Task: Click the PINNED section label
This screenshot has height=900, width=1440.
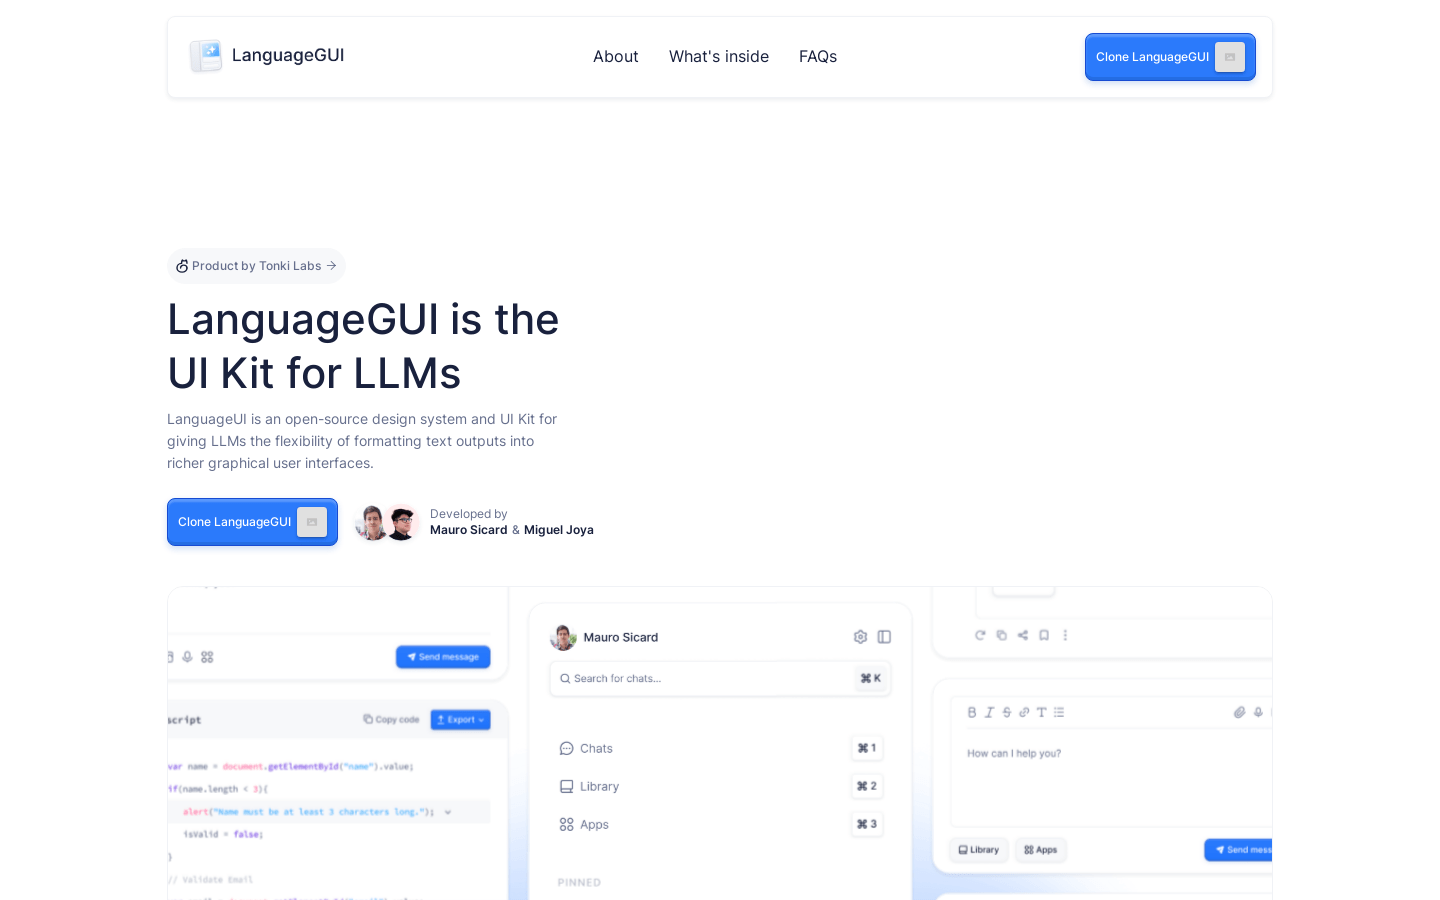Action: tap(579, 882)
